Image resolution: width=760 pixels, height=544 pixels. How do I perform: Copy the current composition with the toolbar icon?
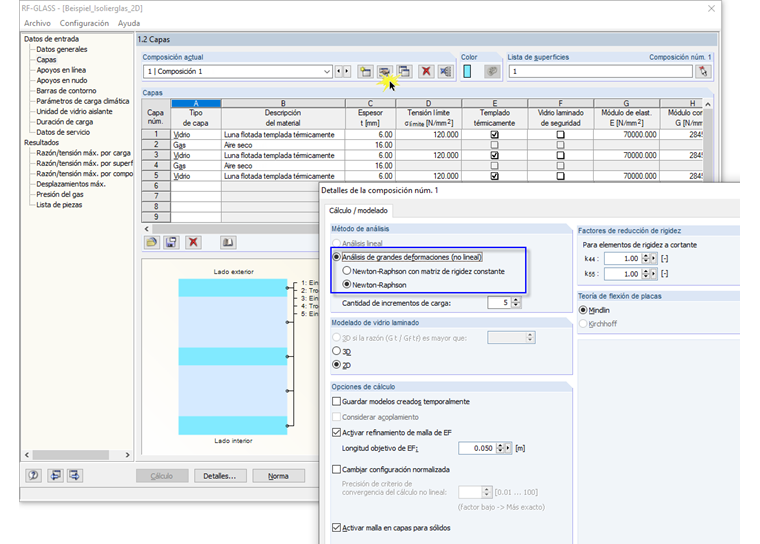click(x=404, y=72)
